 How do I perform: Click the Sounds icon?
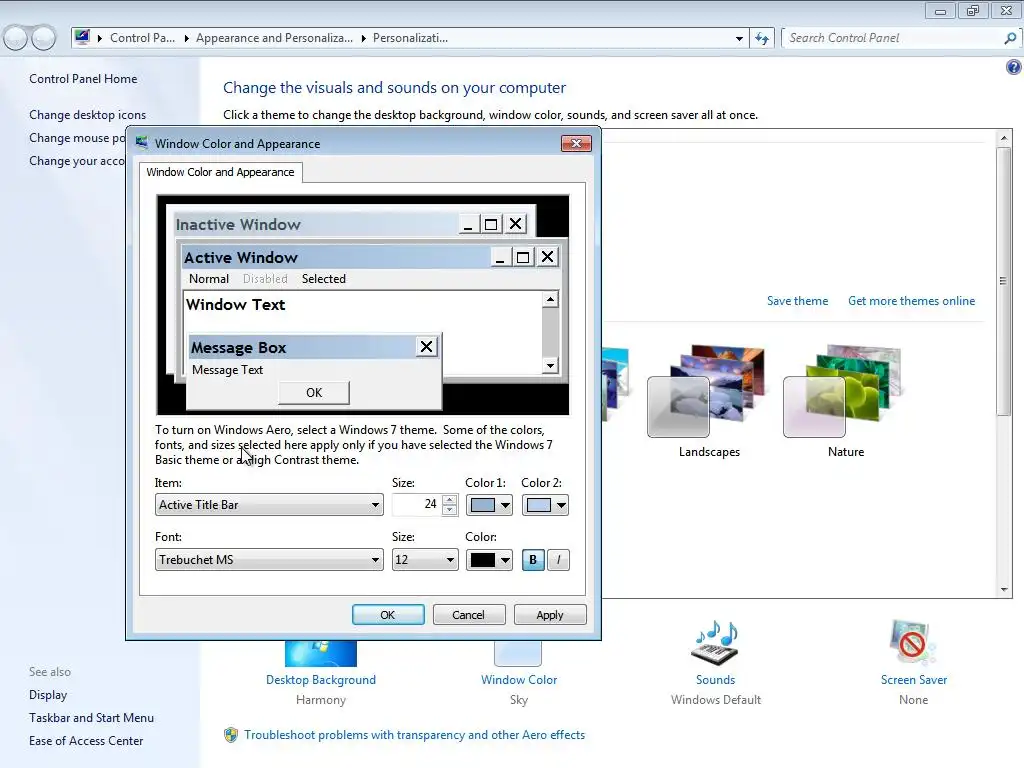(716, 643)
